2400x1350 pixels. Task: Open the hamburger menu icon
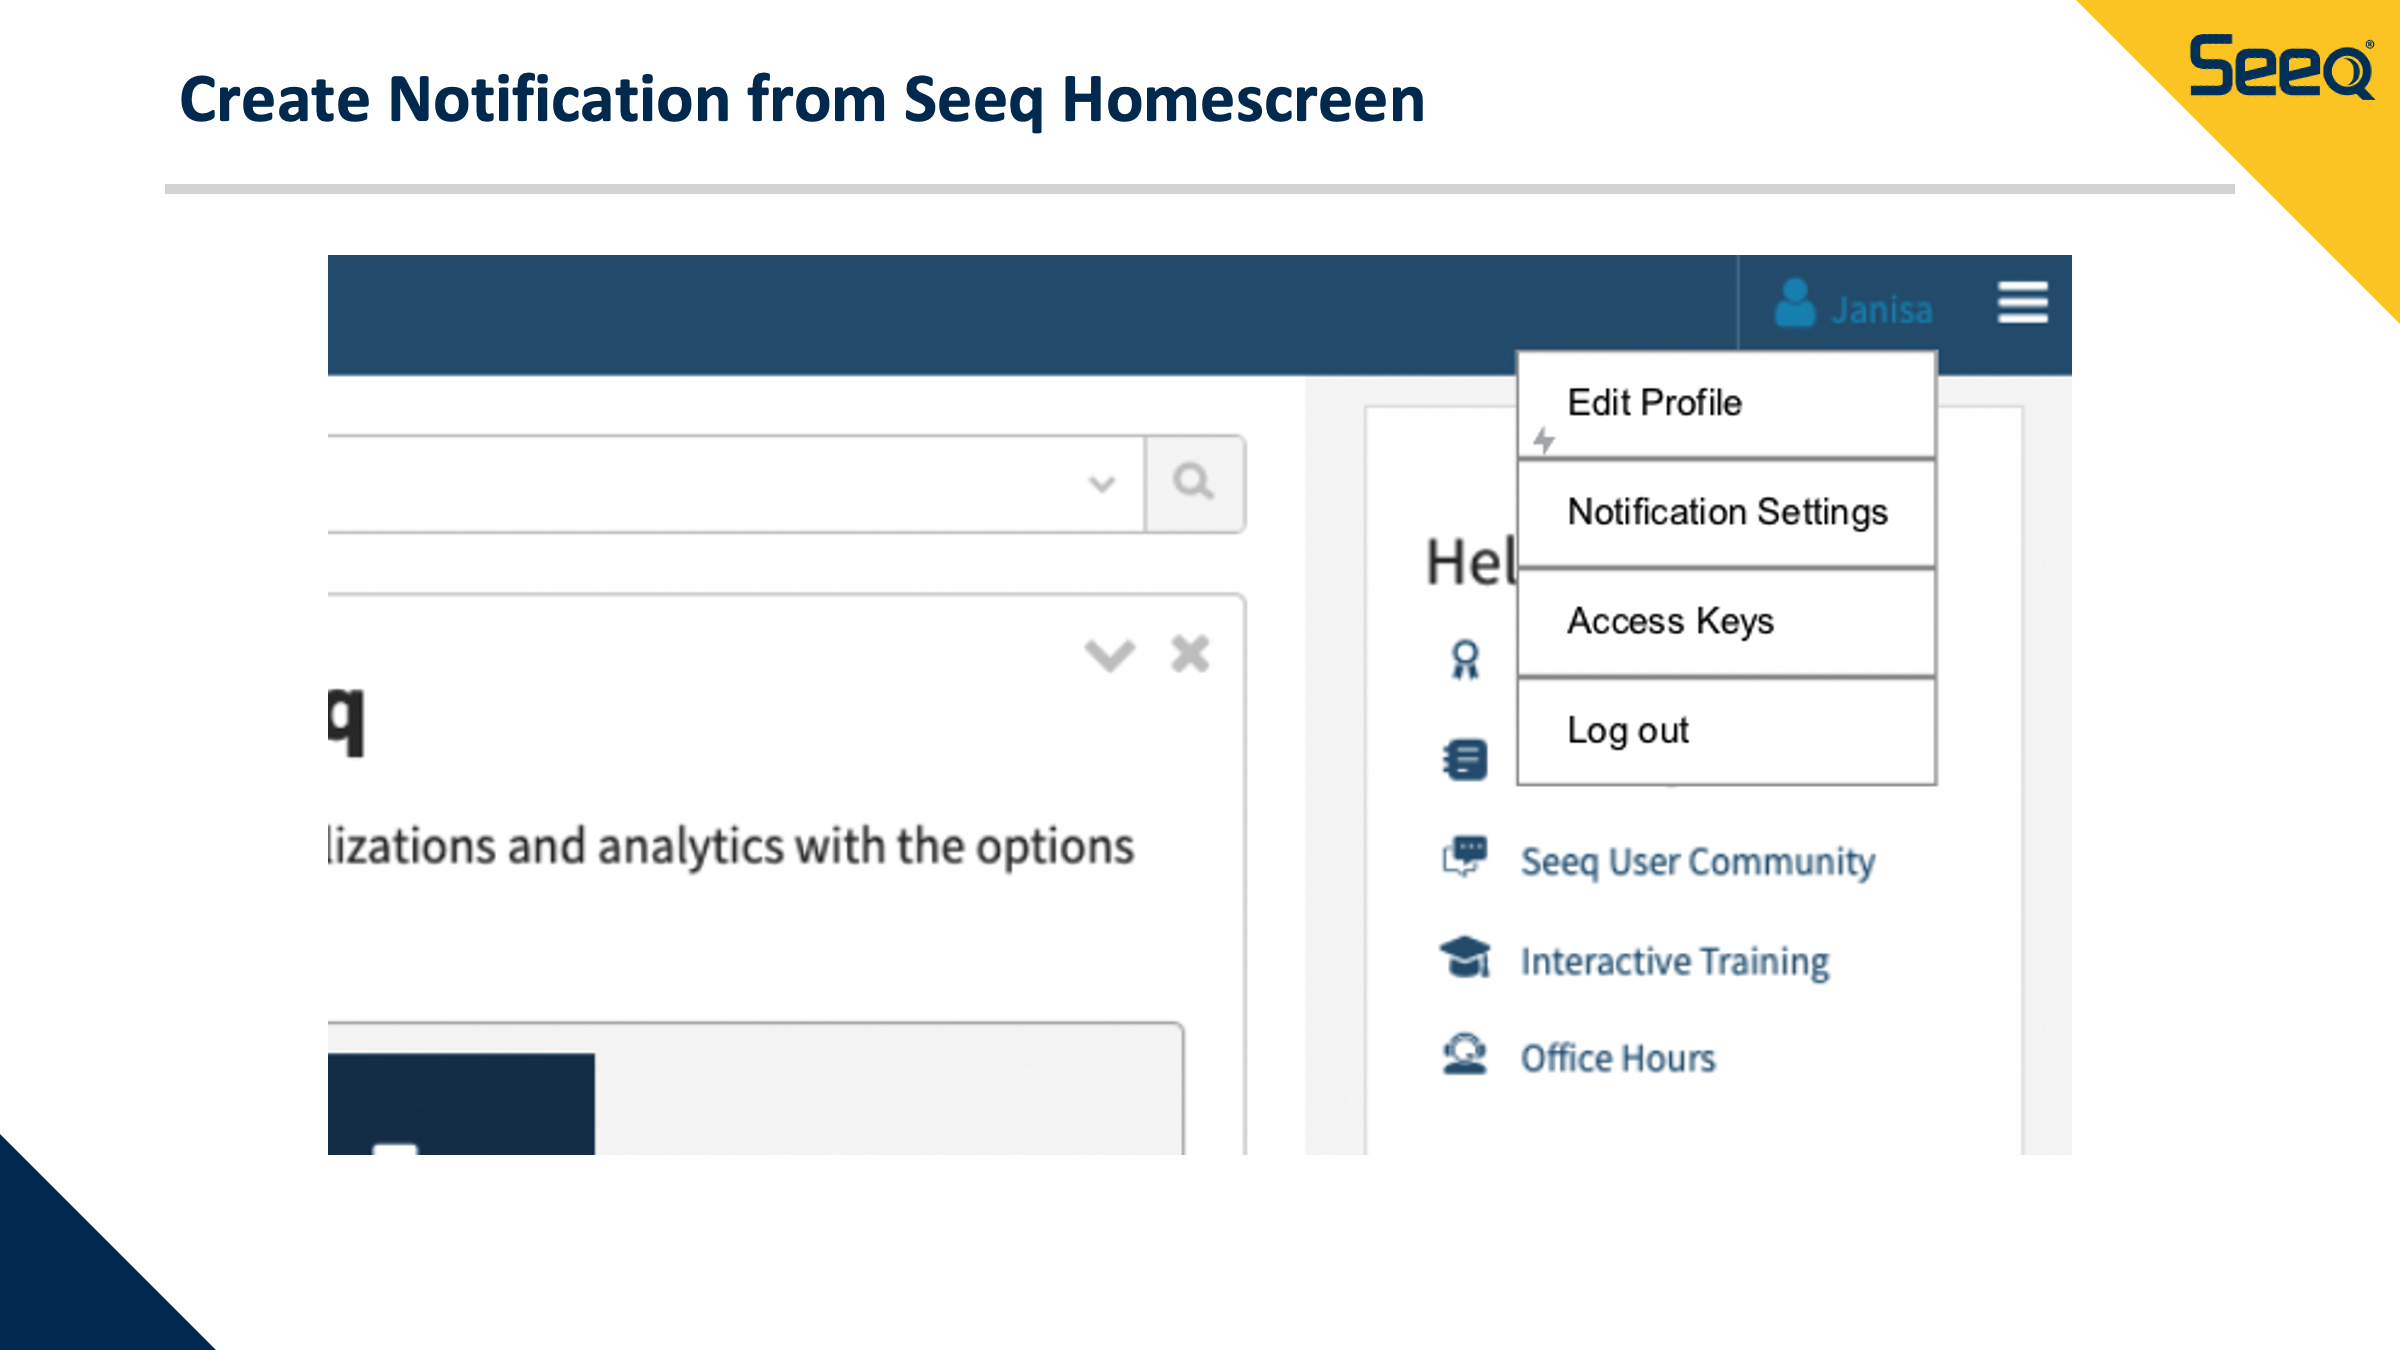click(x=2022, y=303)
